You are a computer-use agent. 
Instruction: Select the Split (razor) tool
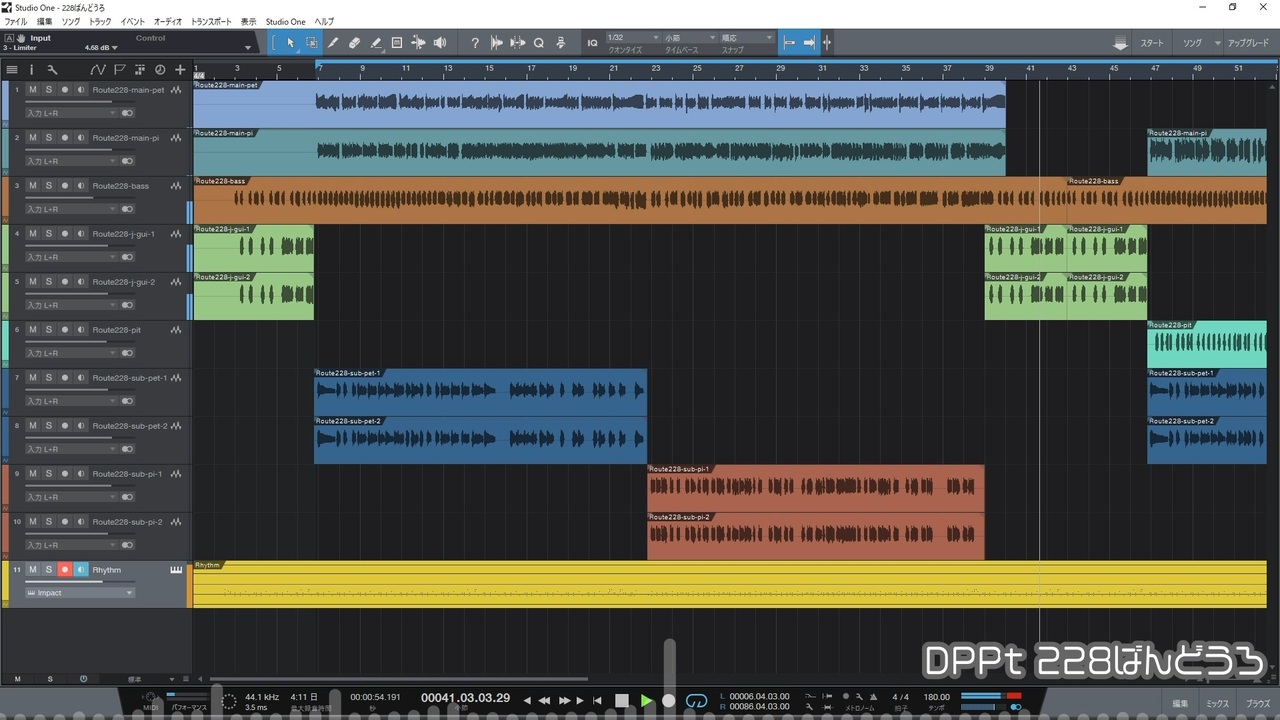click(x=333, y=43)
